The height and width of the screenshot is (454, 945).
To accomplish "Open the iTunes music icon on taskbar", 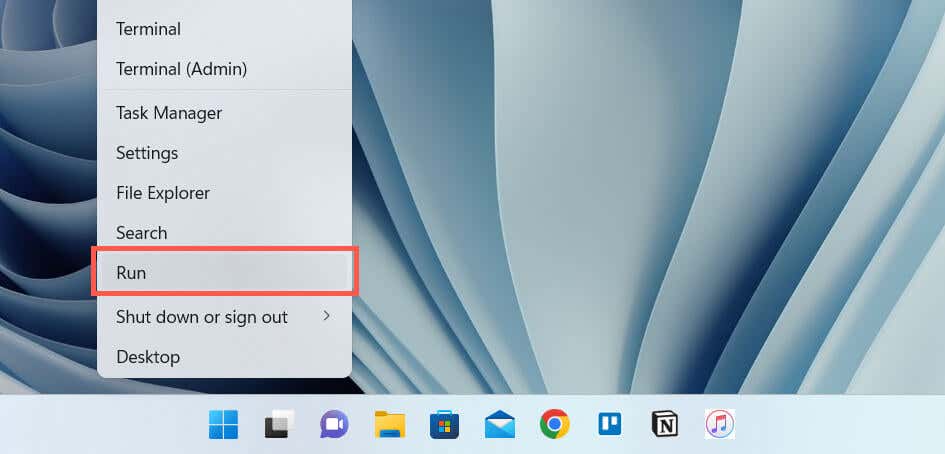I will tap(719, 424).
